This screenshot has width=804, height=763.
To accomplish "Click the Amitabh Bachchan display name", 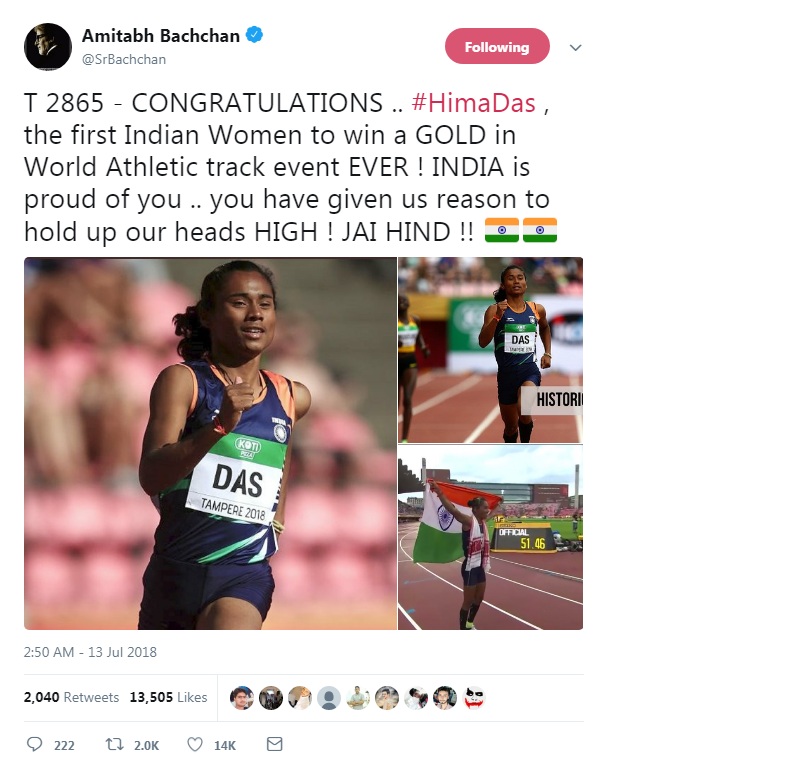I will point(160,36).
